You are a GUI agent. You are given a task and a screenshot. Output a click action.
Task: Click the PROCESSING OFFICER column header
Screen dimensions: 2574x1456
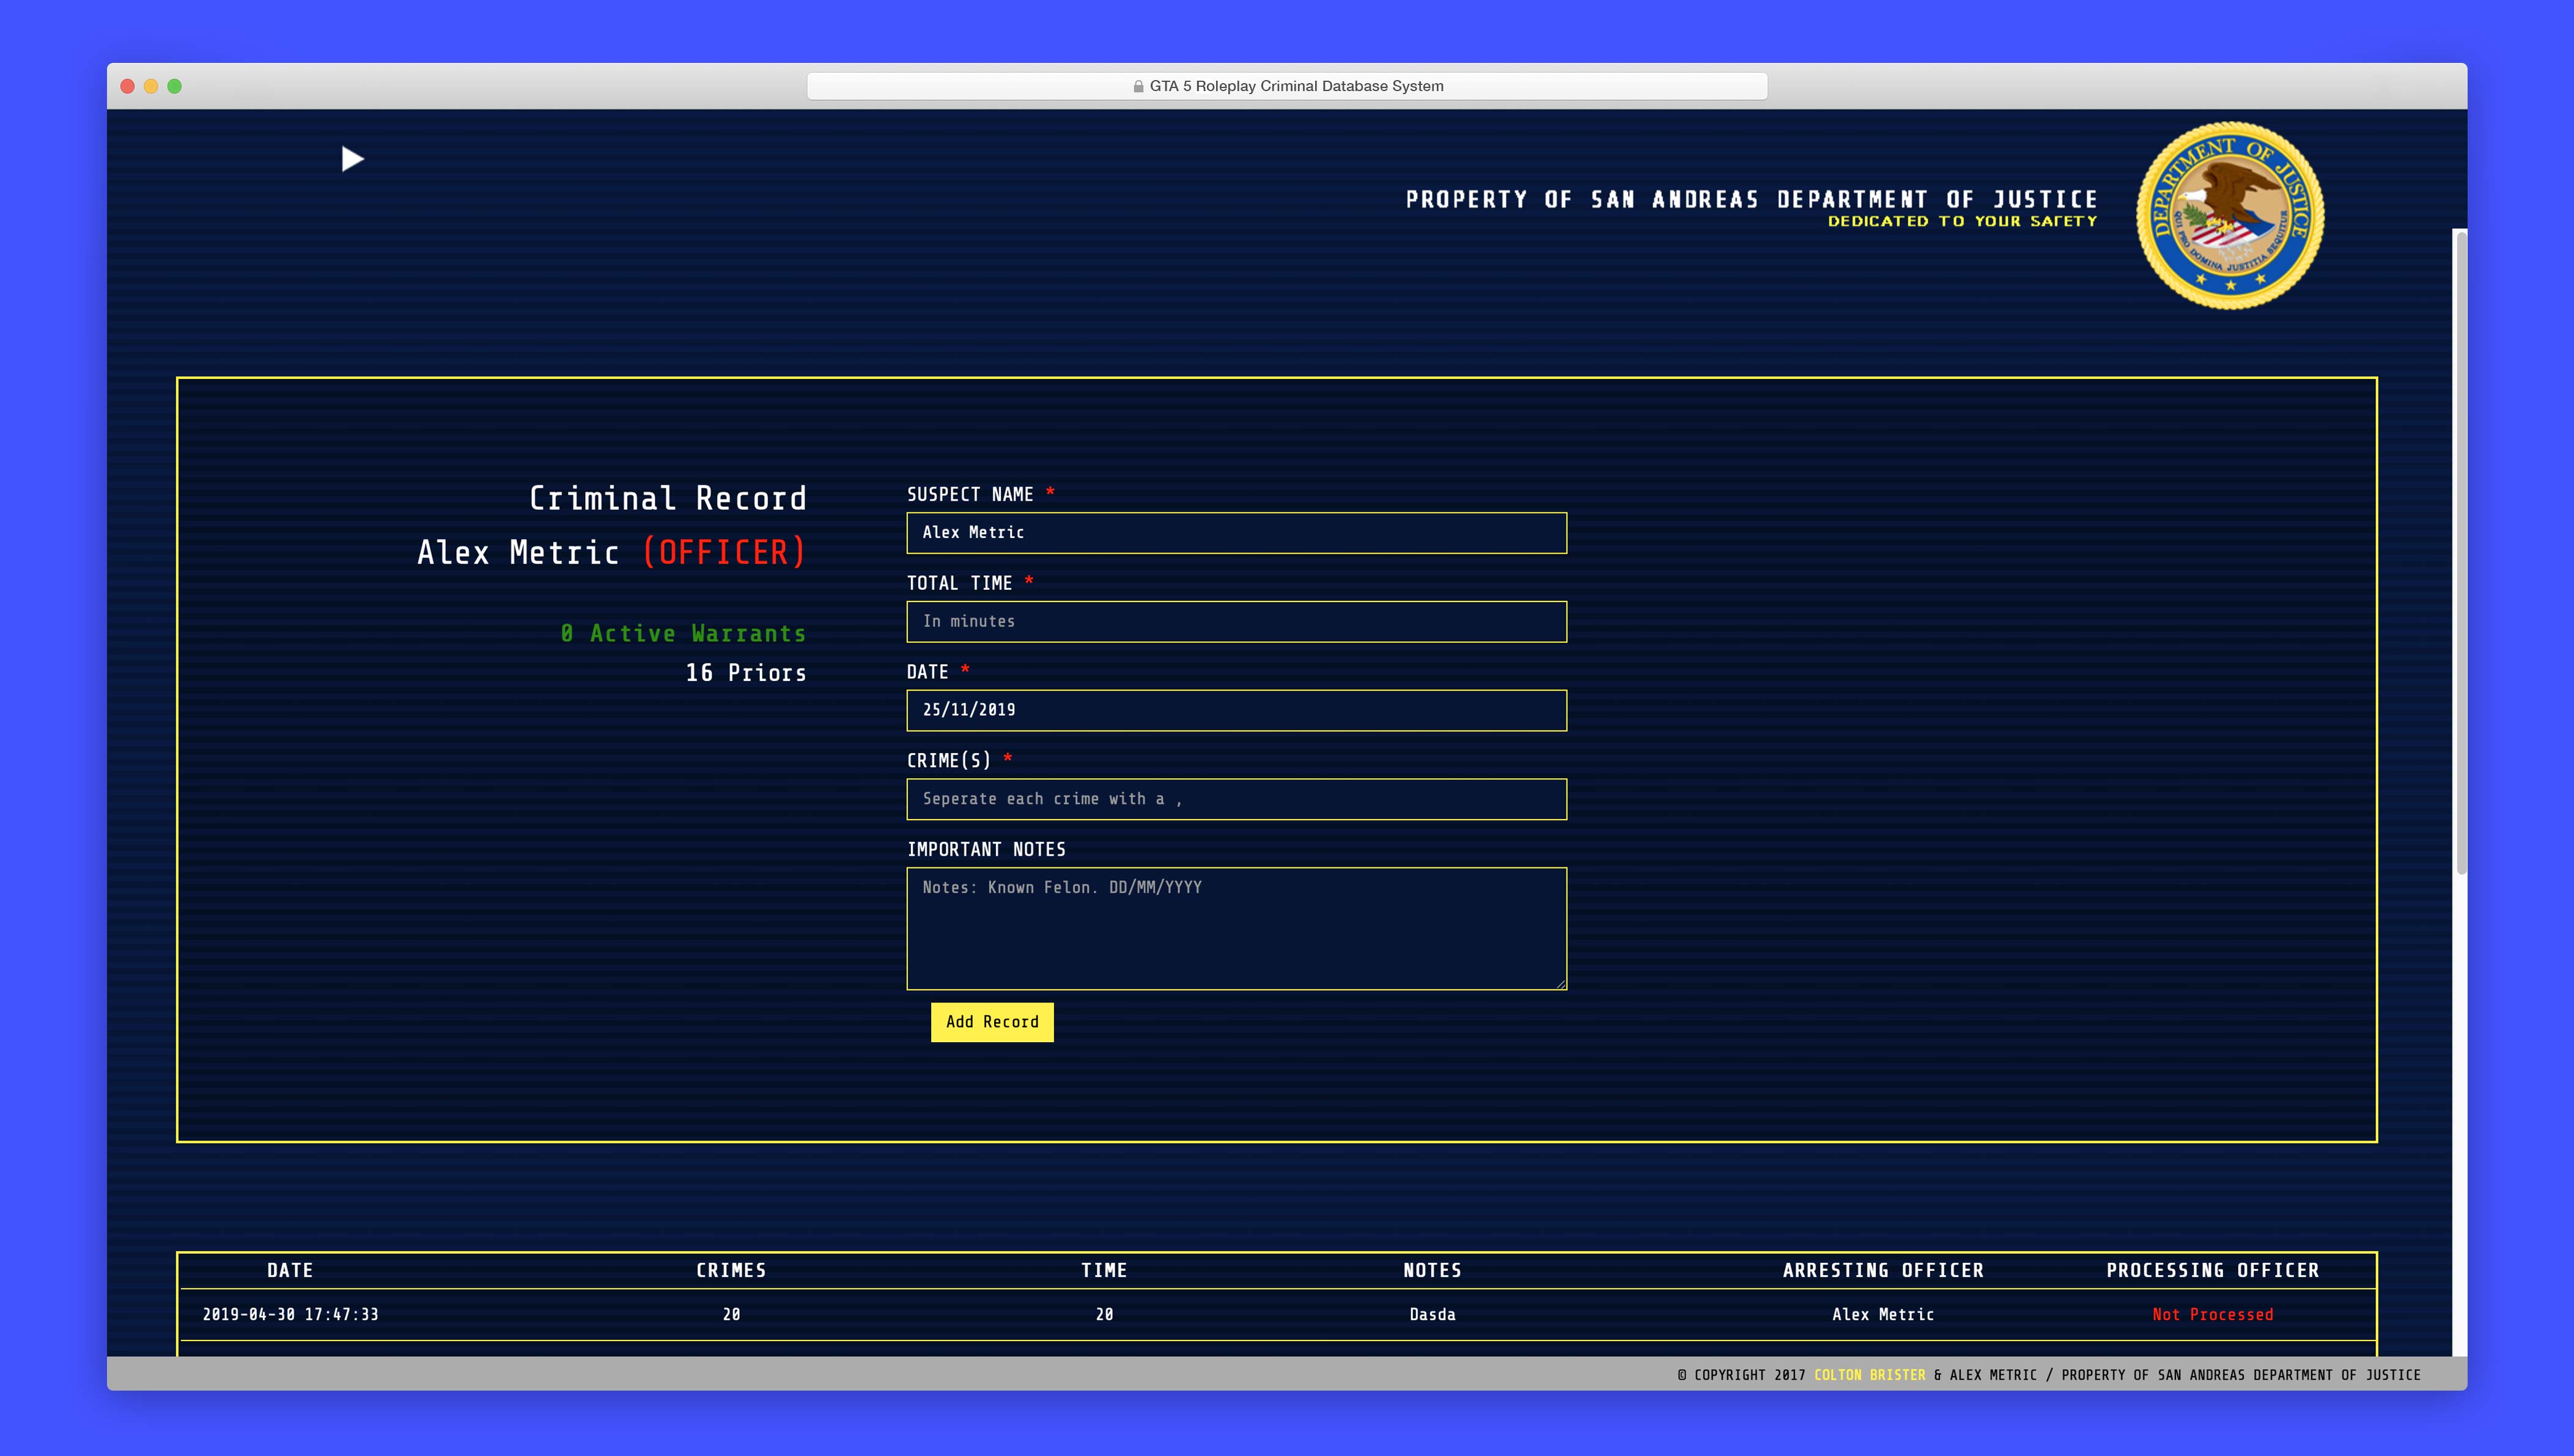[x=2212, y=1270]
